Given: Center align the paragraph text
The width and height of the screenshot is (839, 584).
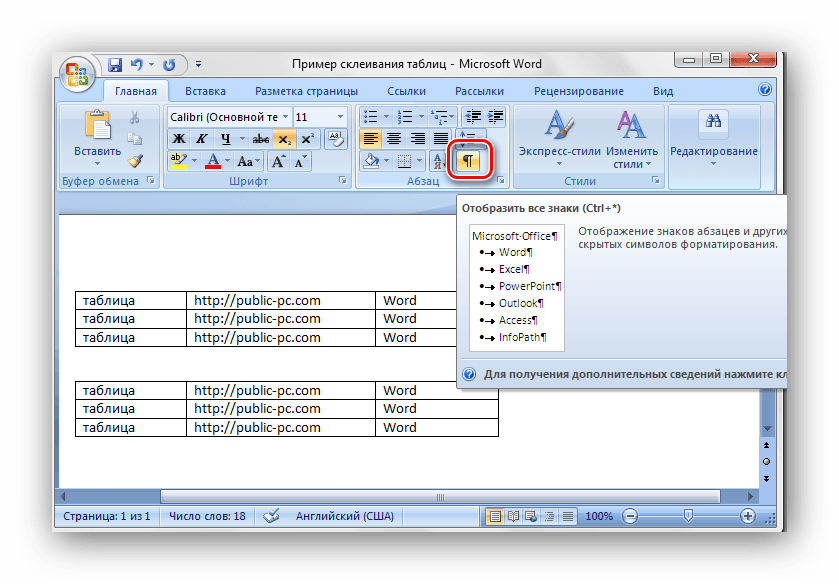Looking at the screenshot, I should pos(394,139).
